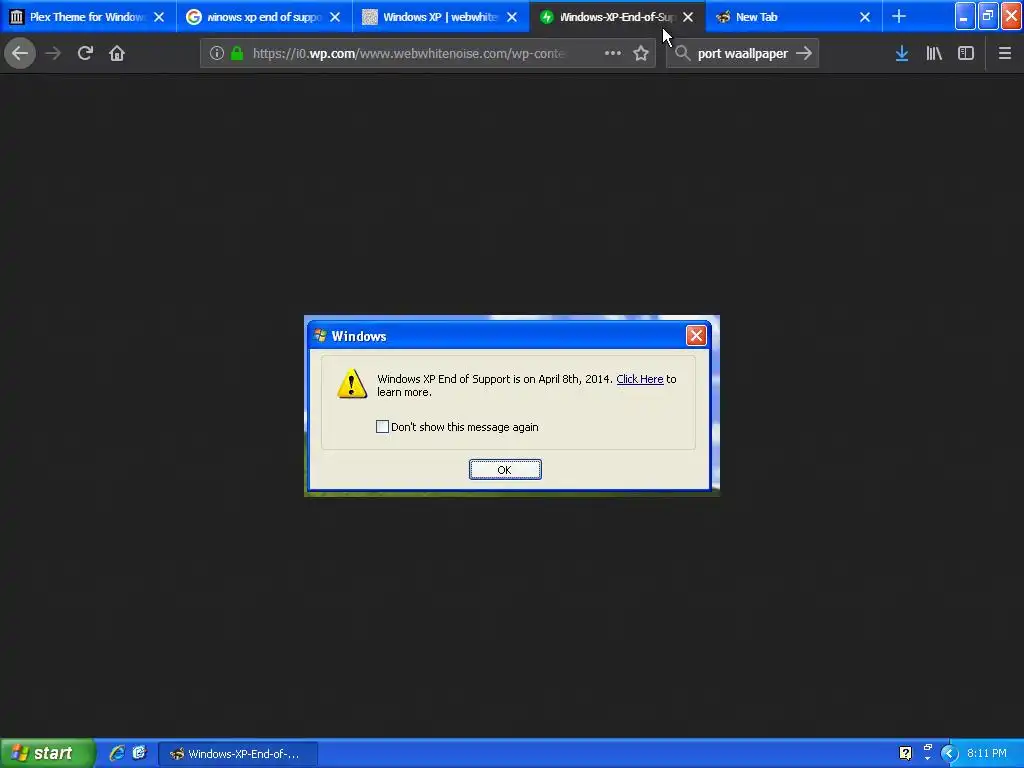
Task: Open the Firefox hamburger menu
Action: [x=1005, y=53]
